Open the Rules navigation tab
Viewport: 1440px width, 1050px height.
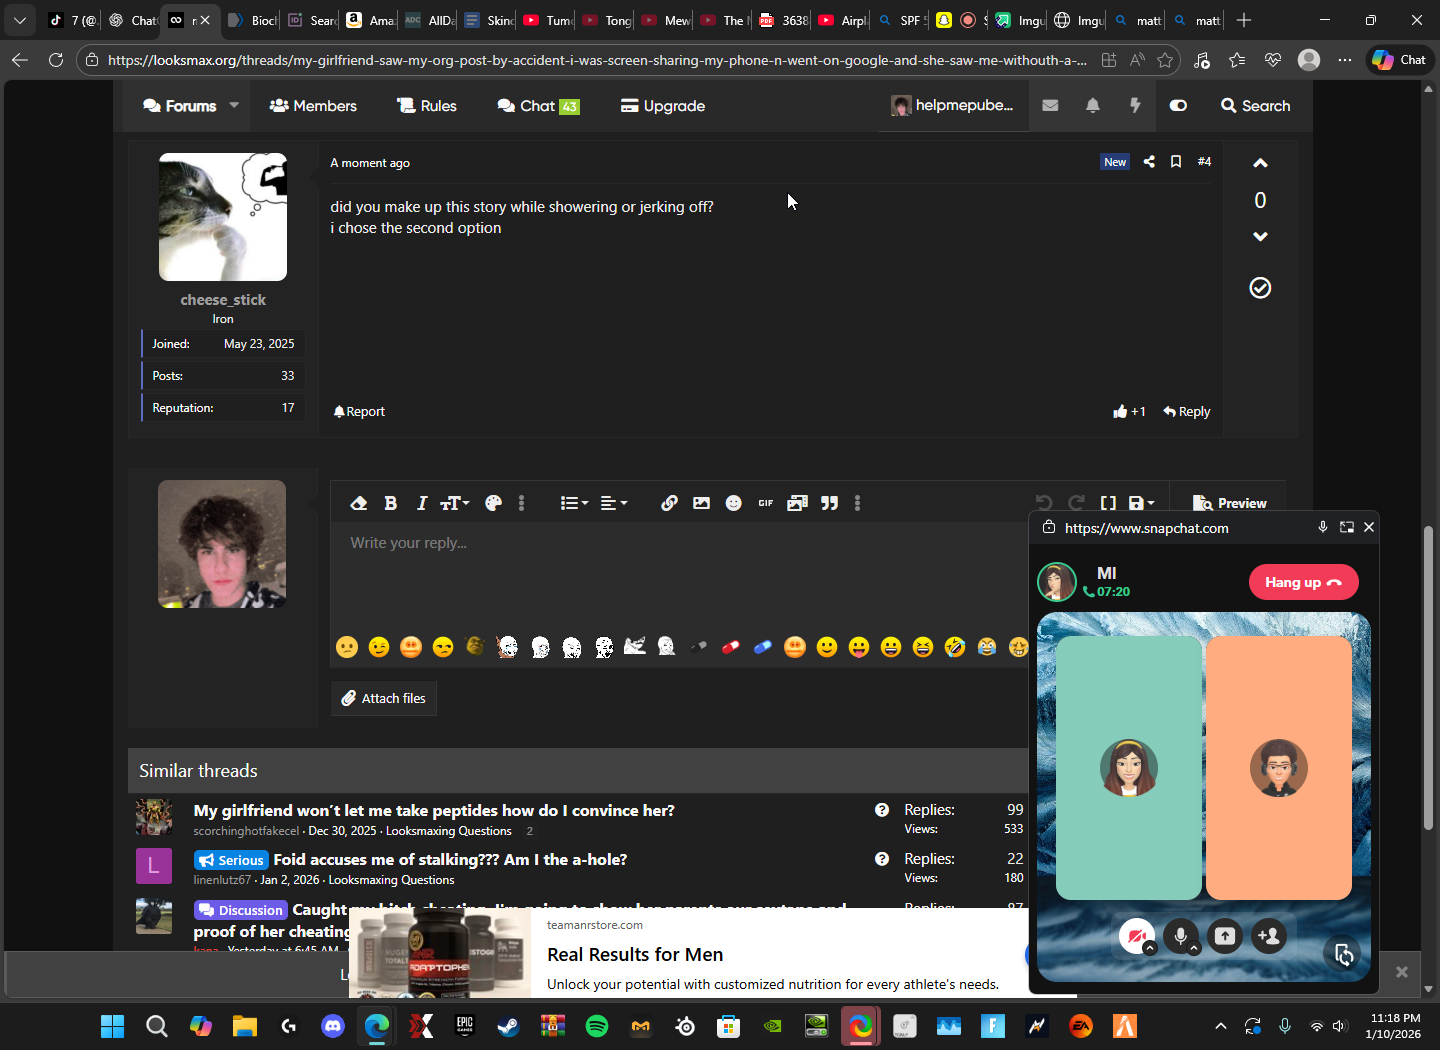click(x=427, y=106)
